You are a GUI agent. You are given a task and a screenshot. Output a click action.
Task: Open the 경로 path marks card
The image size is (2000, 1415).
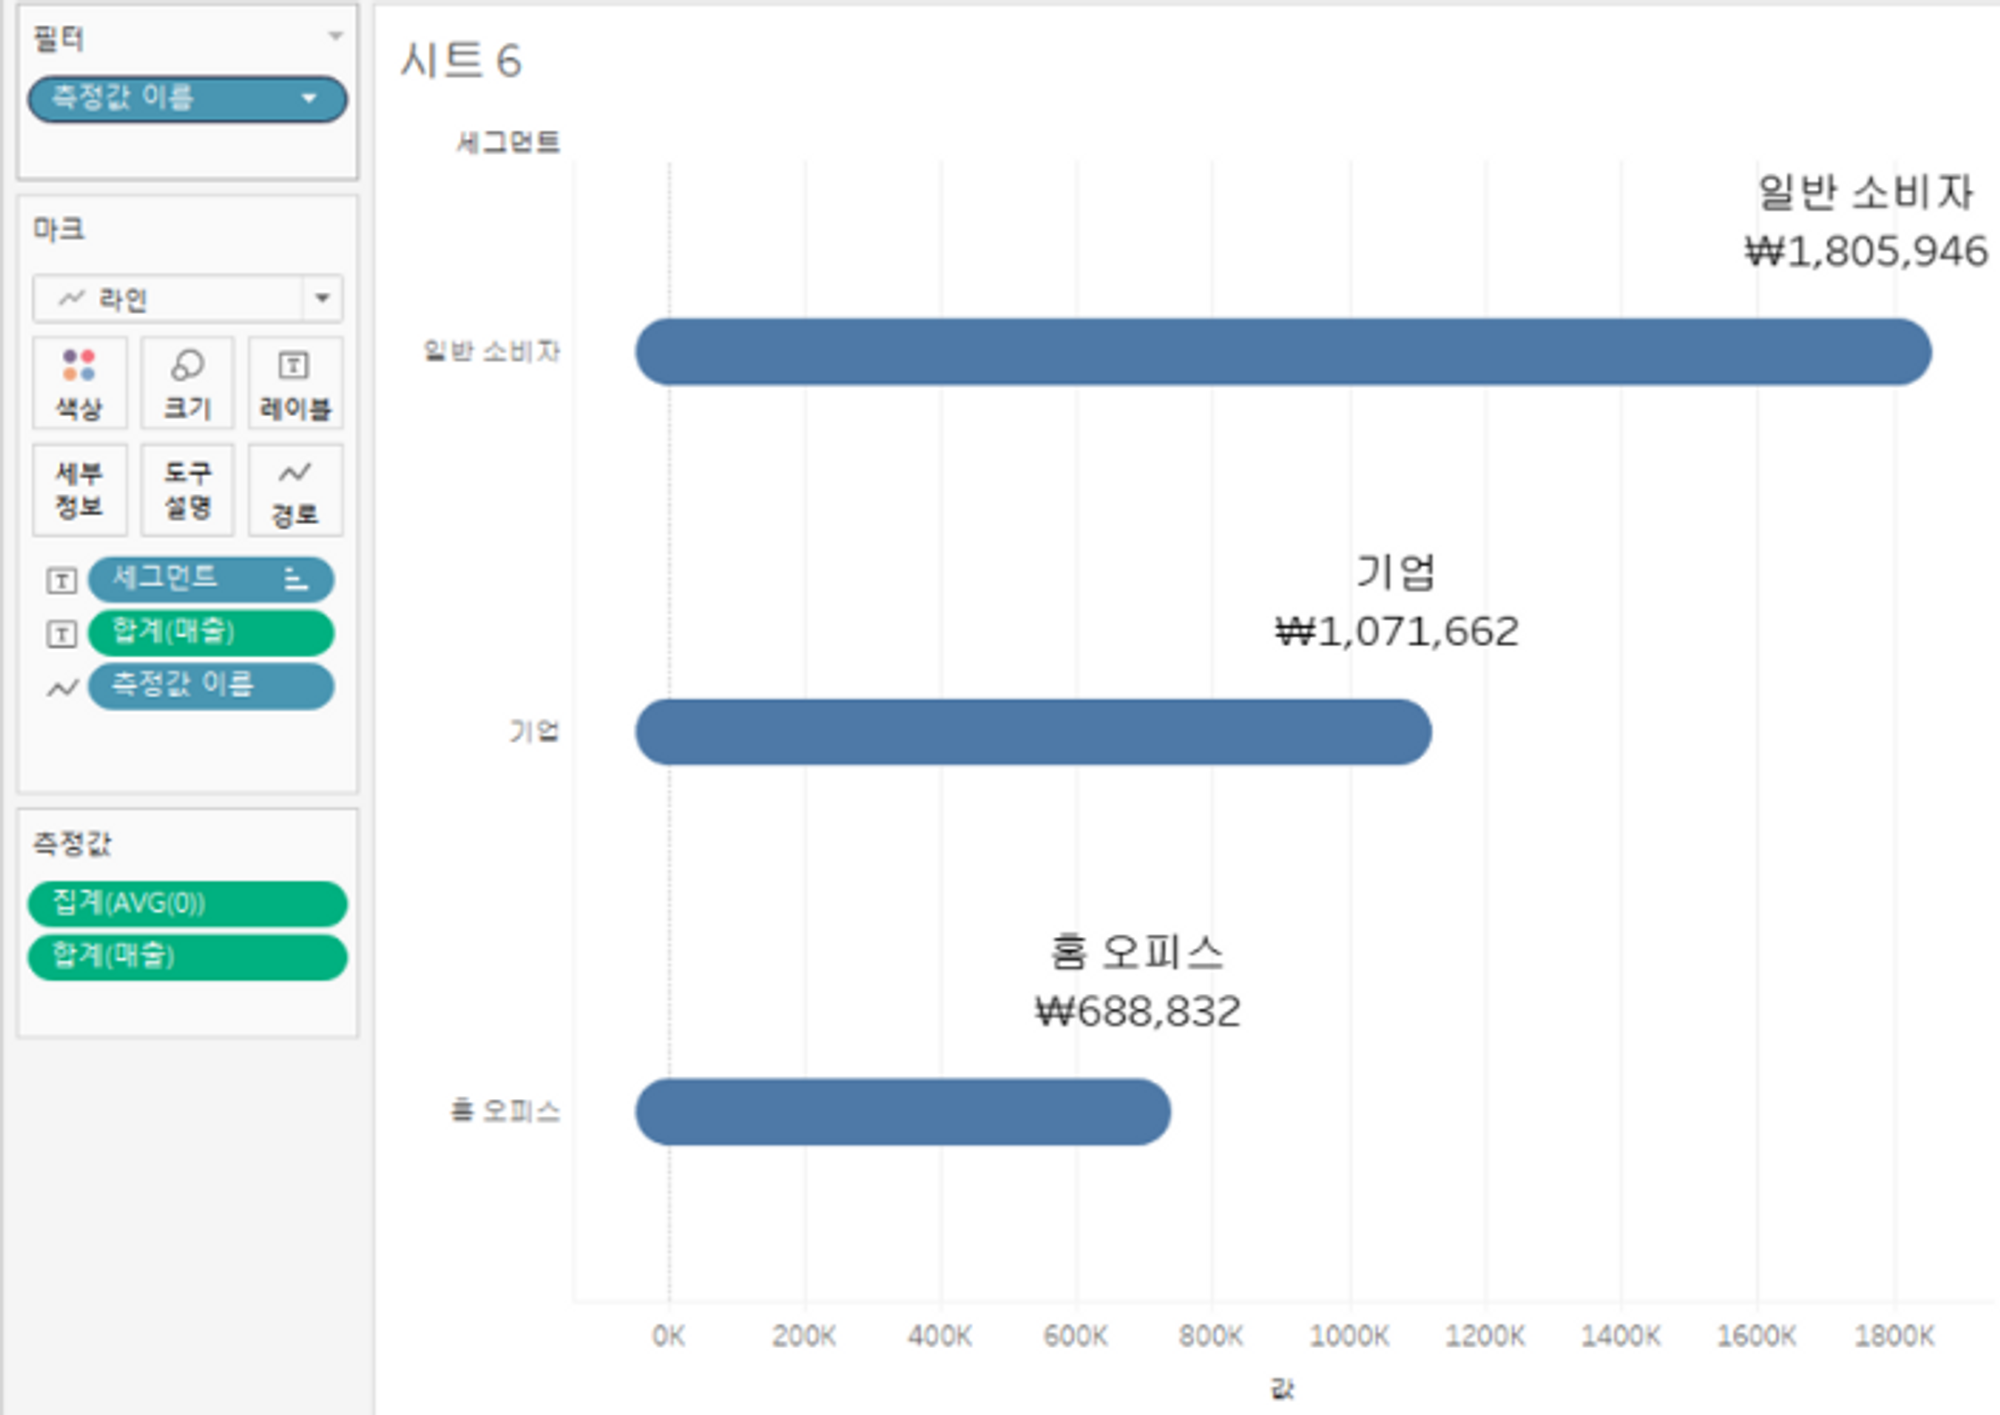pyautogui.click(x=294, y=490)
